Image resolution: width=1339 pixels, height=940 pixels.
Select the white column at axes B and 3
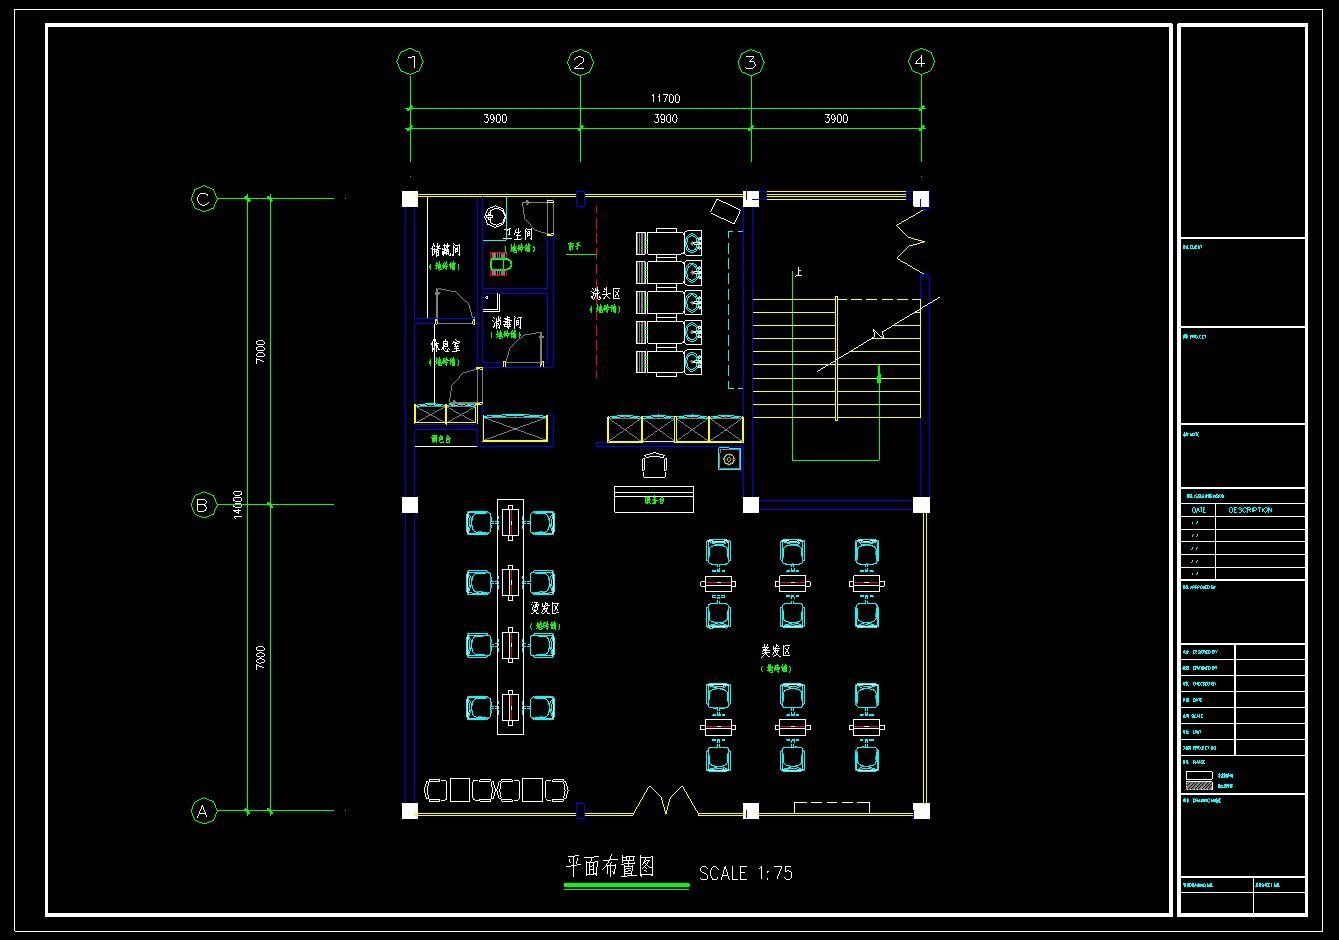751,505
